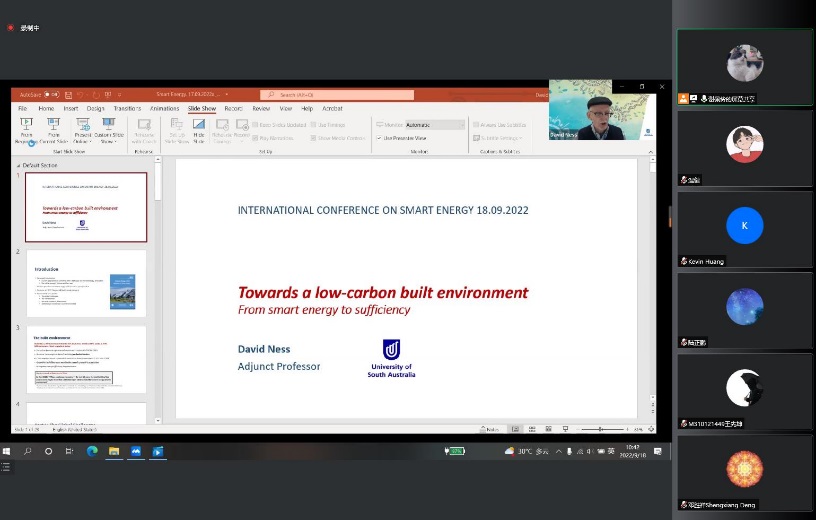Toggle the Use Timings checkbox
Viewport: 816px width, 520px height.
click(314, 124)
